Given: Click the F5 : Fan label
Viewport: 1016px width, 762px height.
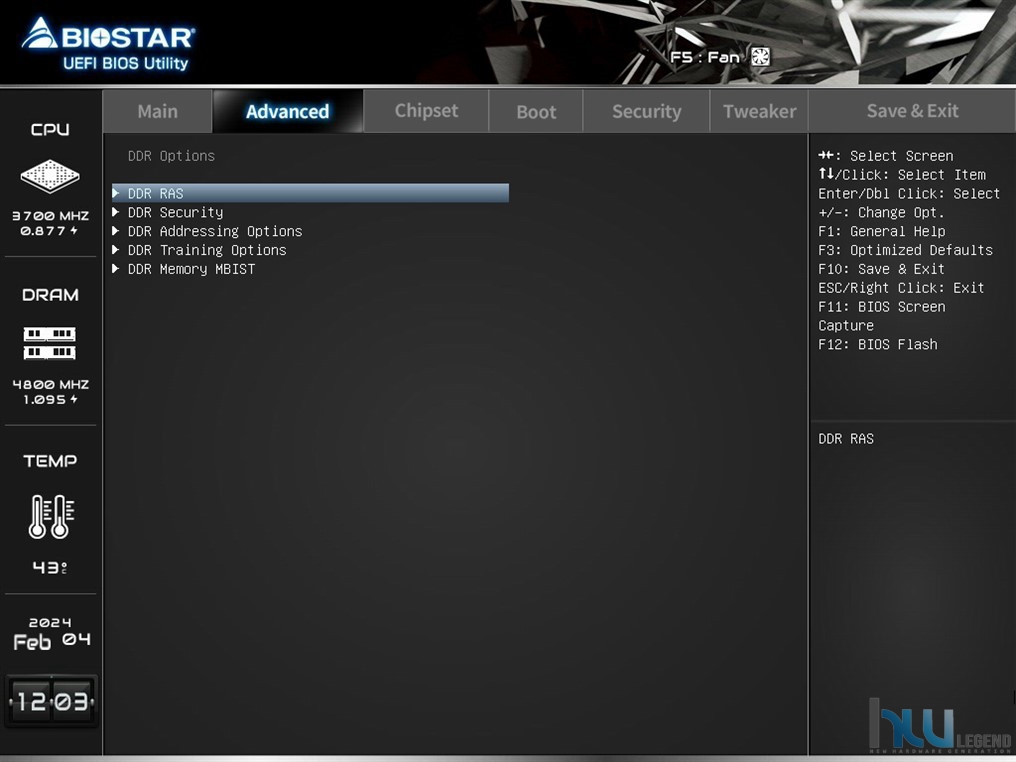Looking at the screenshot, I should pyautogui.click(x=704, y=57).
